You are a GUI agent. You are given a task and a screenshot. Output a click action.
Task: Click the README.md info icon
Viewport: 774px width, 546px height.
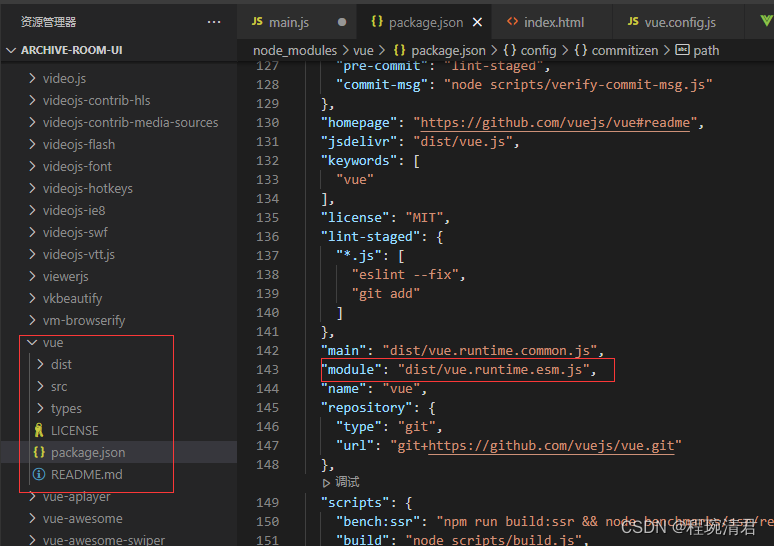tap(39, 474)
